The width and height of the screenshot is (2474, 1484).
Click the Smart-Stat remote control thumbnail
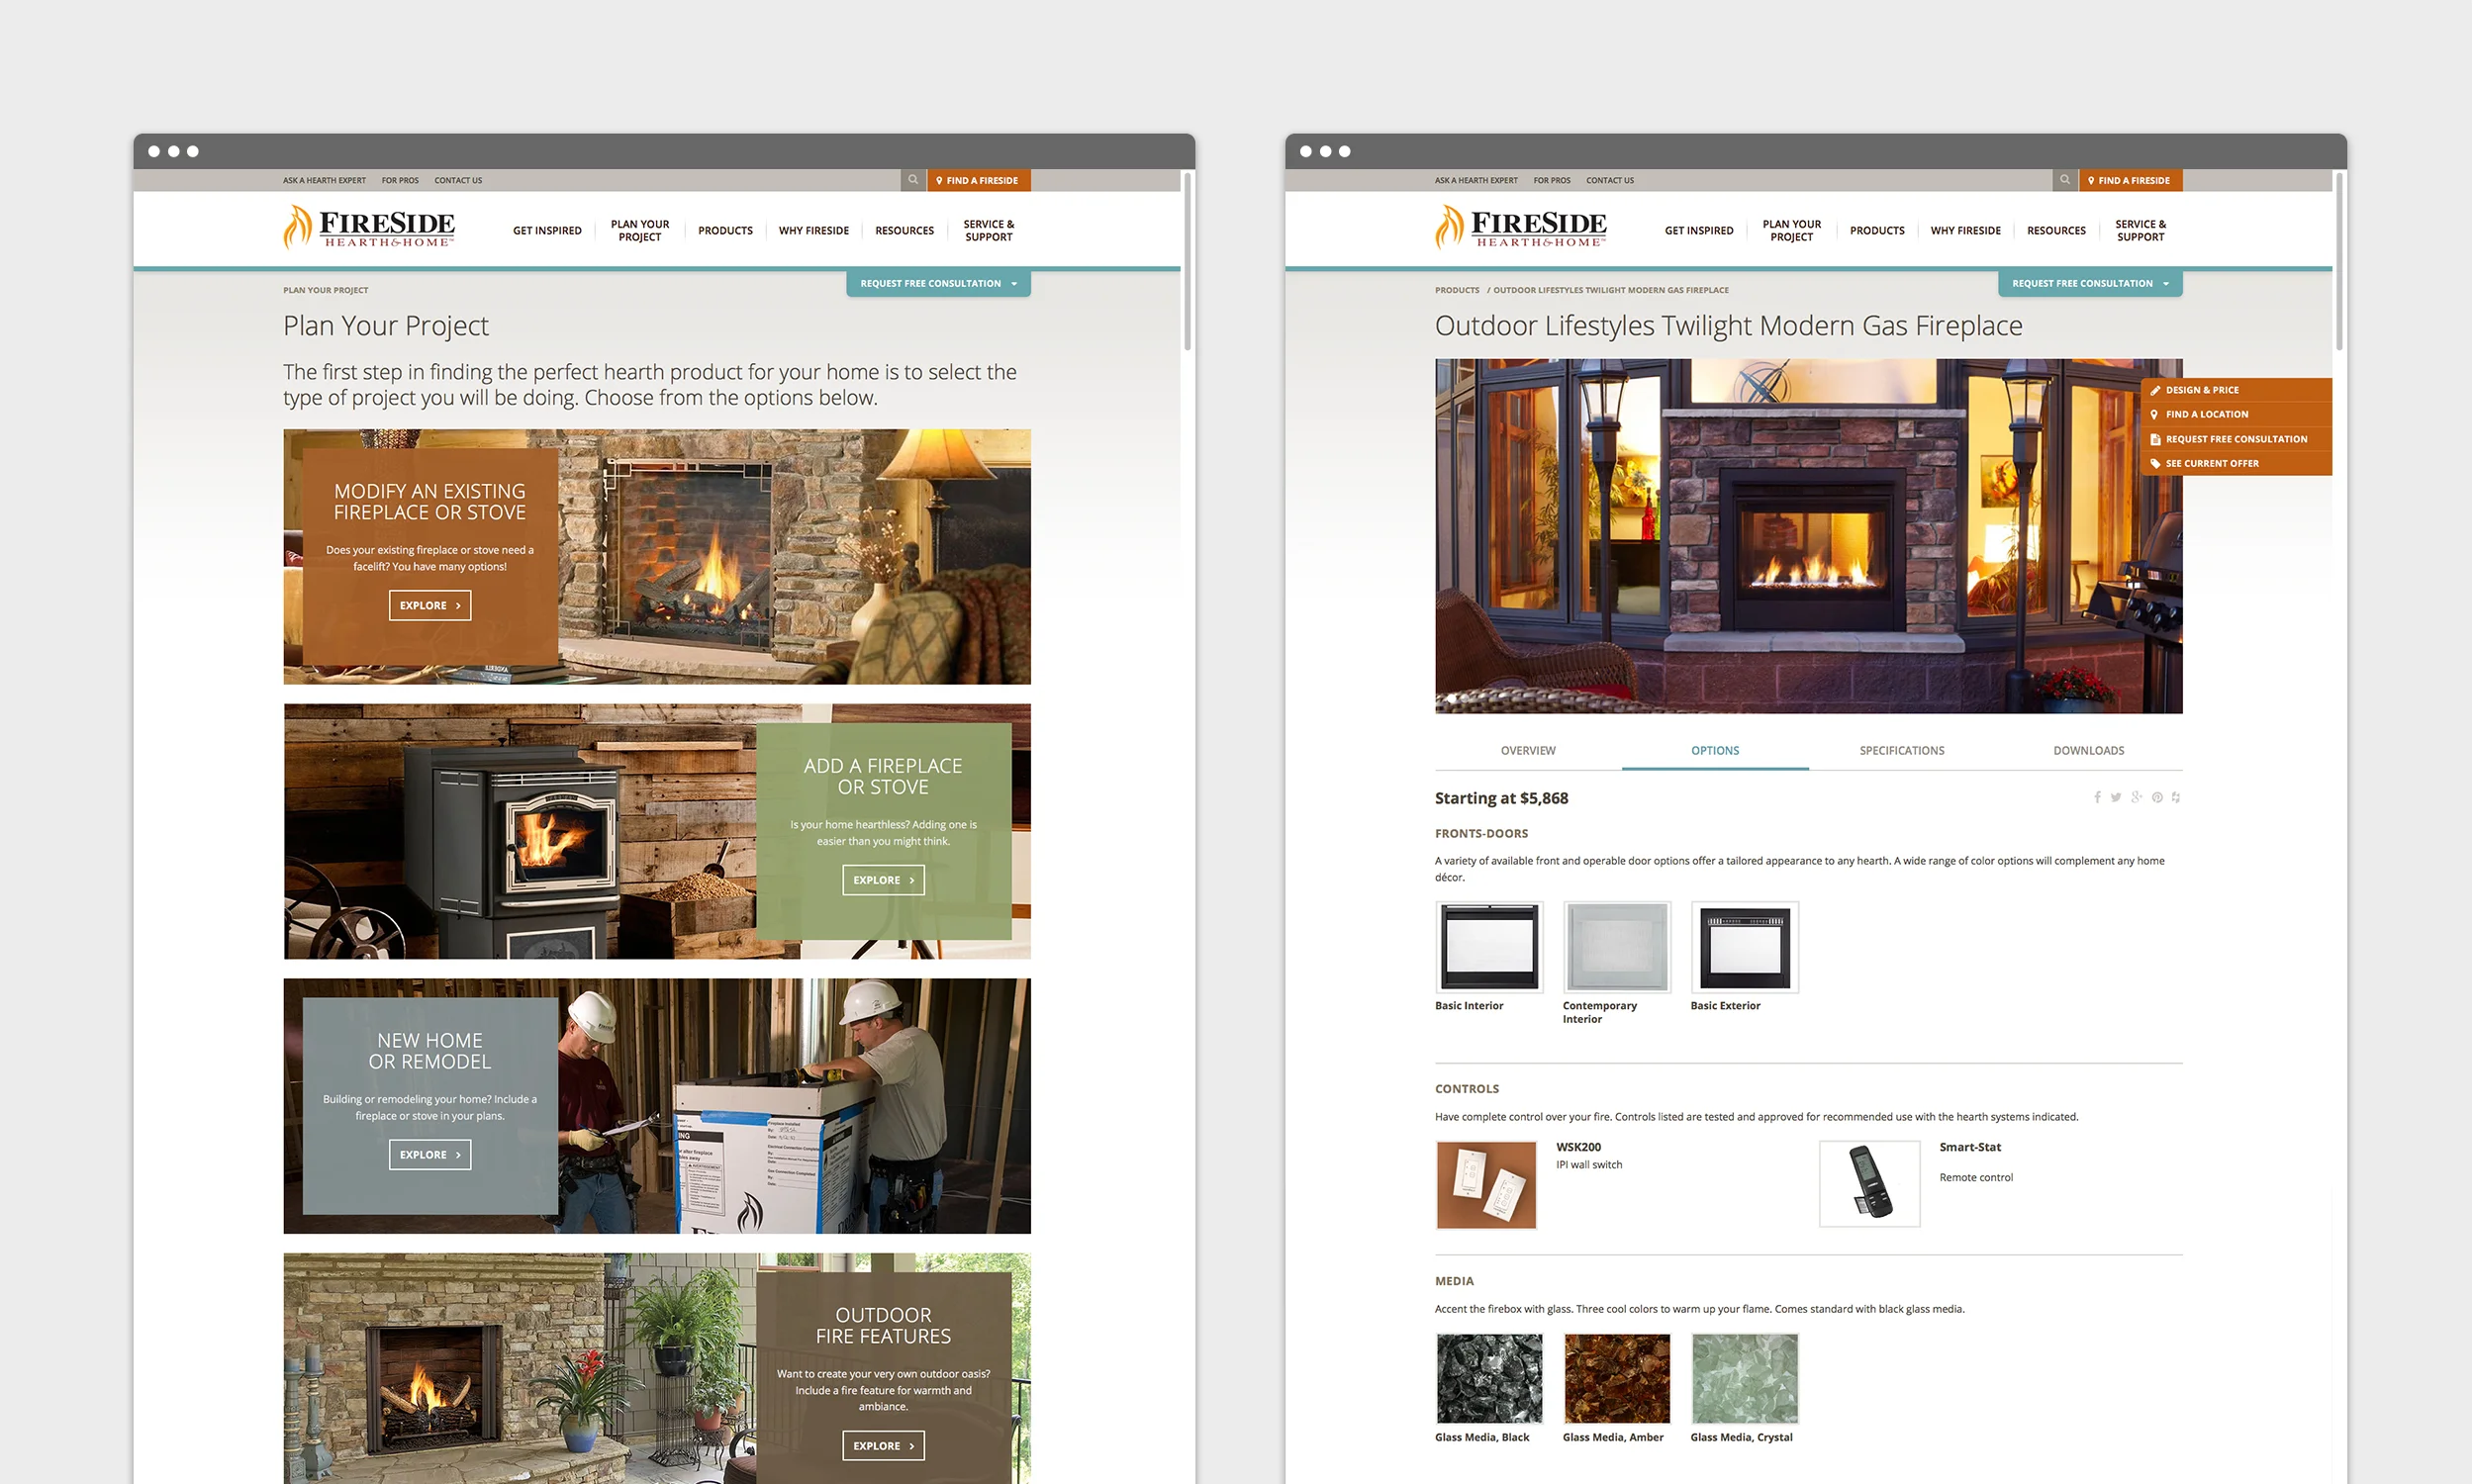click(x=1871, y=1185)
